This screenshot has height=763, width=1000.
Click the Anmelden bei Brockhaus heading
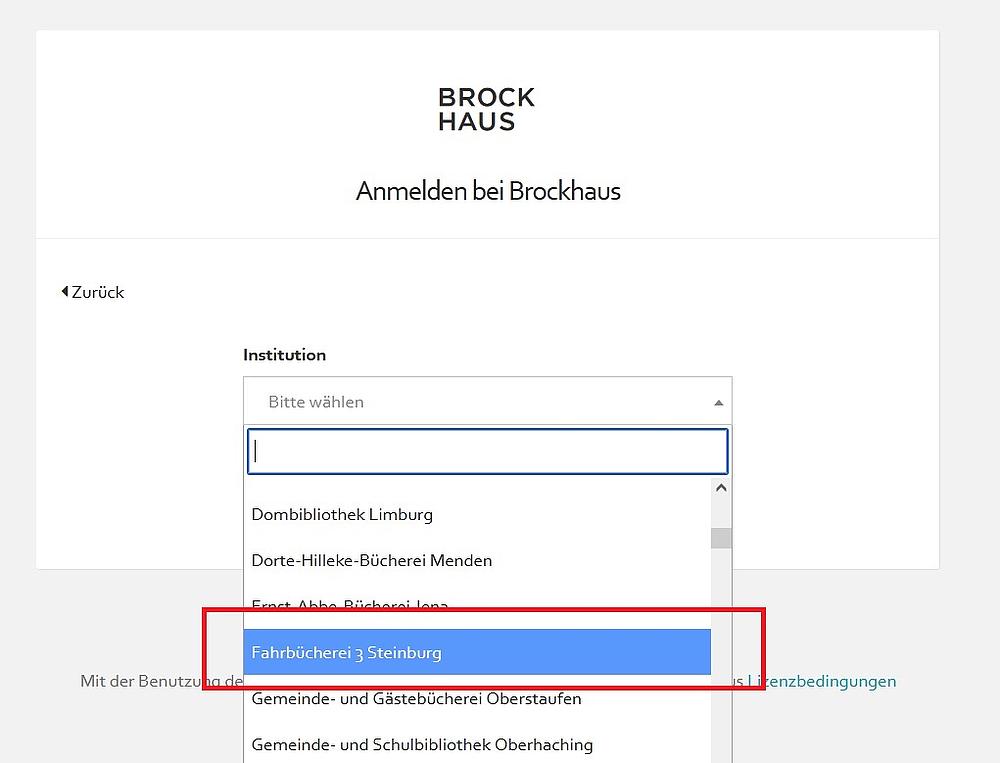click(x=488, y=191)
